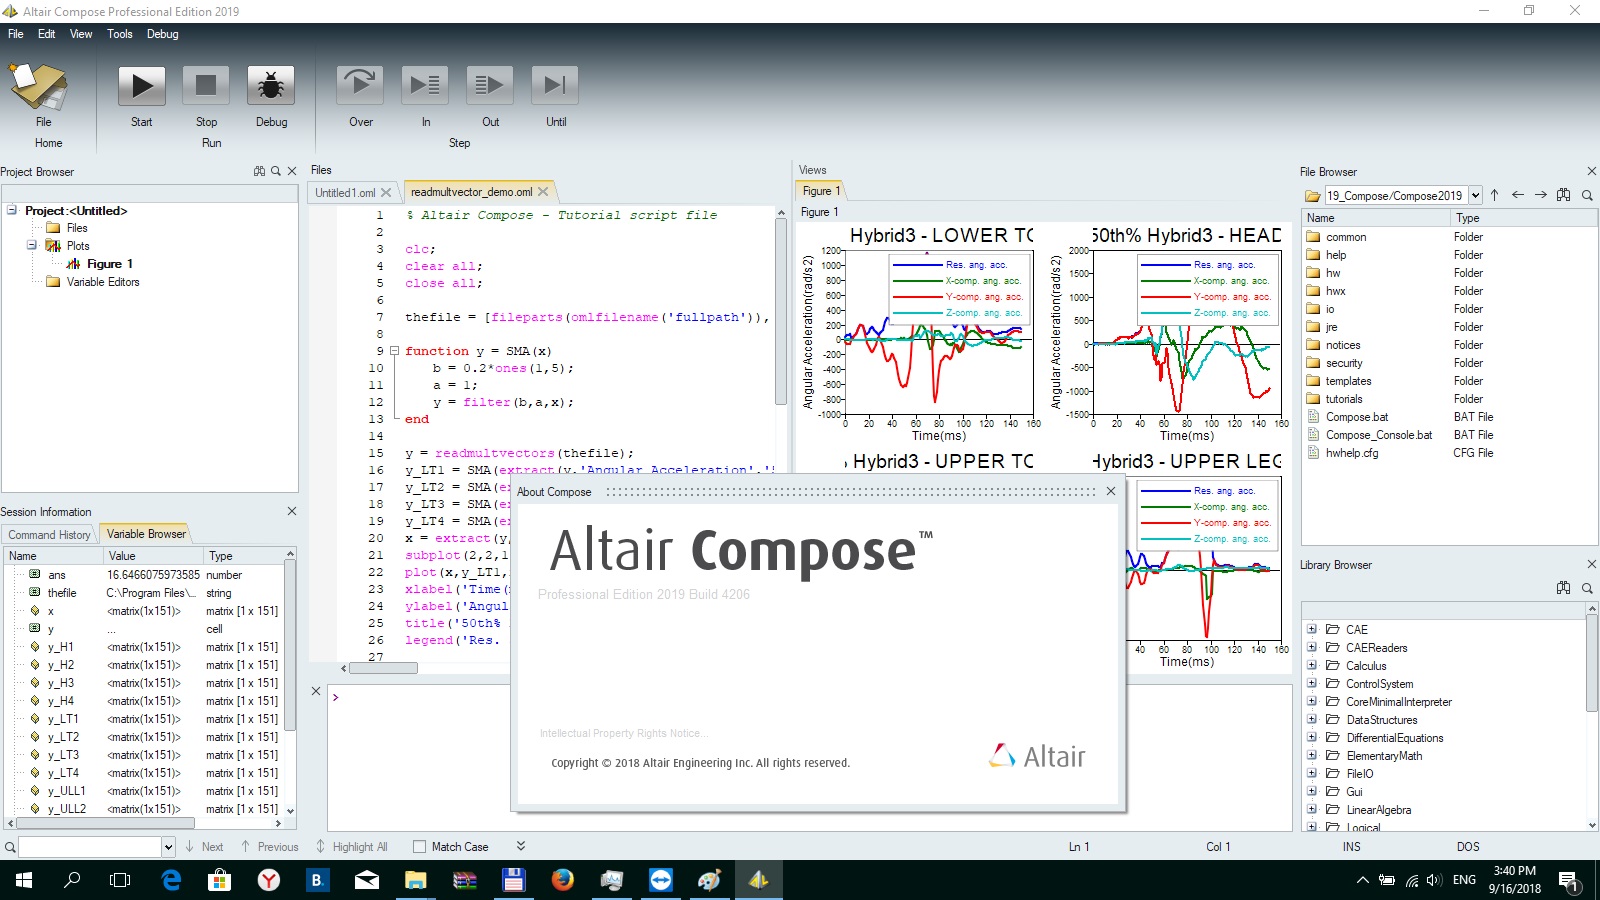The image size is (1600, 900).
Task: Click the Start run button
Action: (x=142, y=86)
